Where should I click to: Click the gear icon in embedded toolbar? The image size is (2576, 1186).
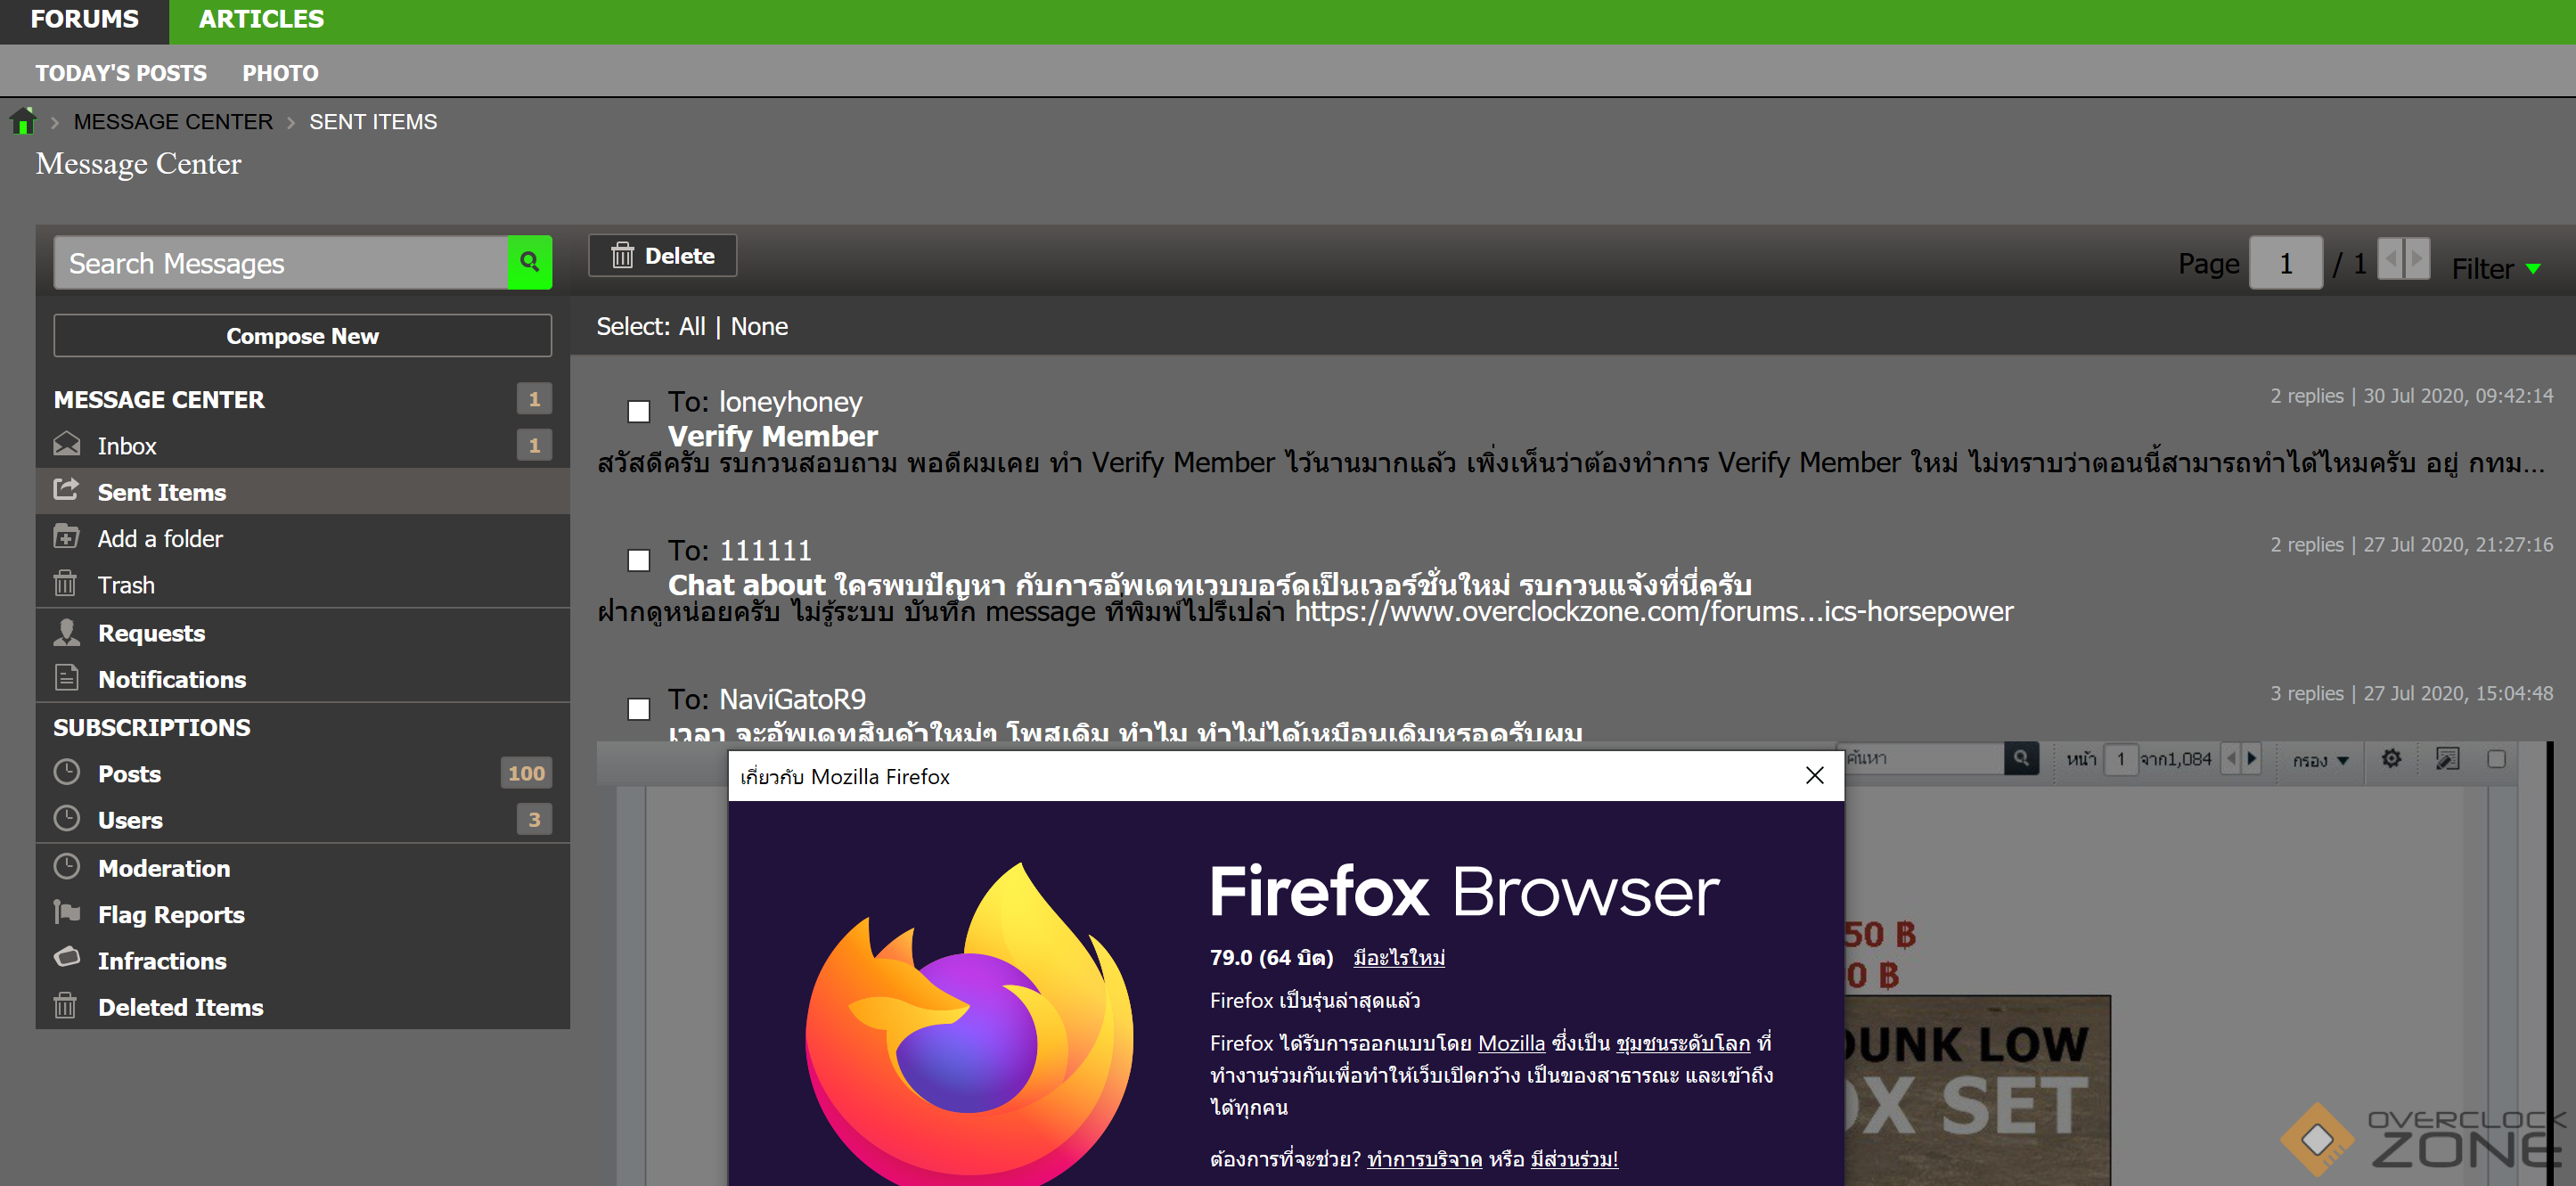[2390, 759]
